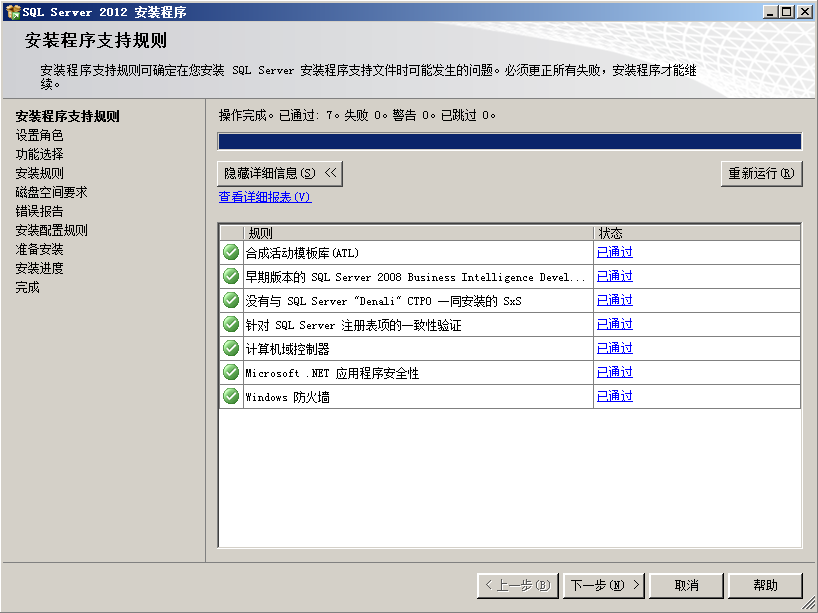Screen dimensions: 818x613
Task: Select 安装规则 step in sidebar
Action: click(x=39, y=173)
